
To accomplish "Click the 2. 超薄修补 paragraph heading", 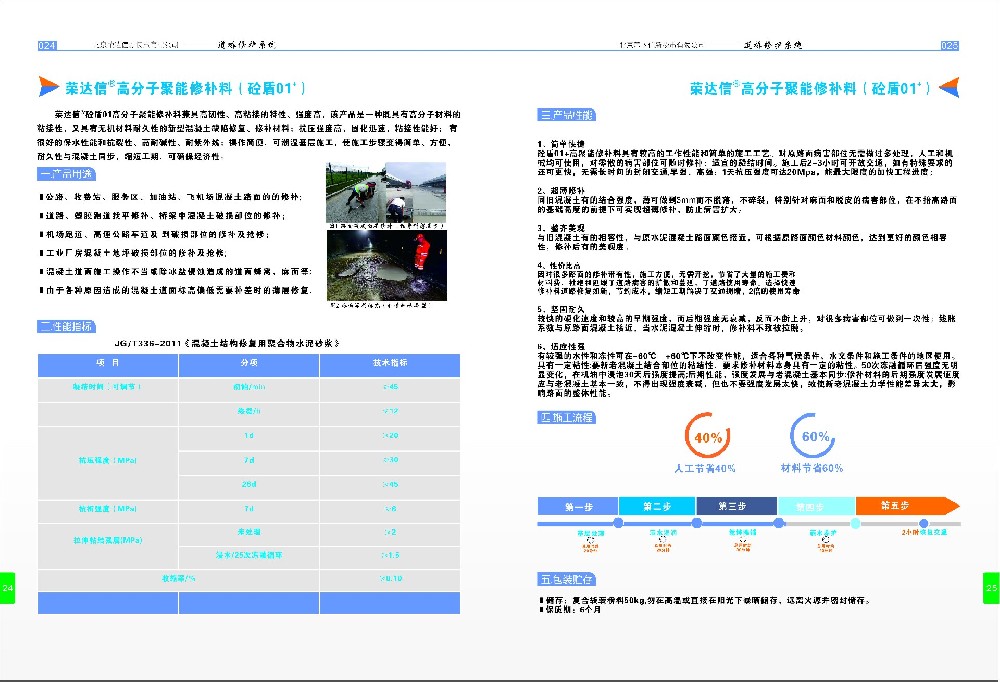I will click(561, 191).
